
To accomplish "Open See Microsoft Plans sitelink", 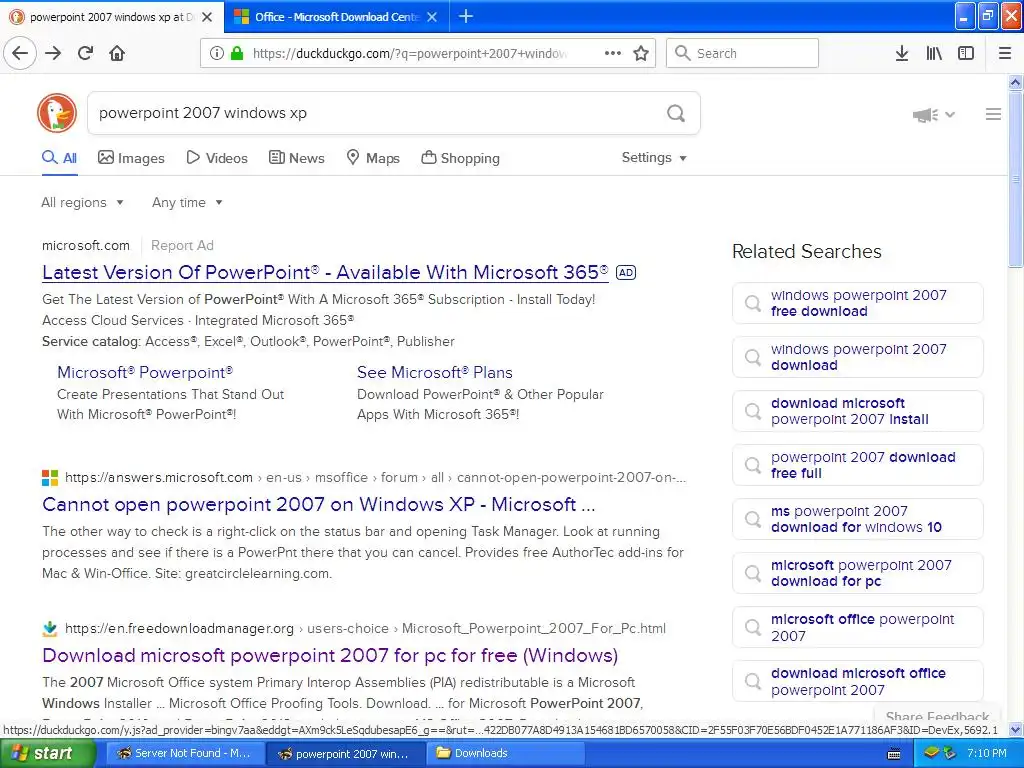I will [435, 372].
